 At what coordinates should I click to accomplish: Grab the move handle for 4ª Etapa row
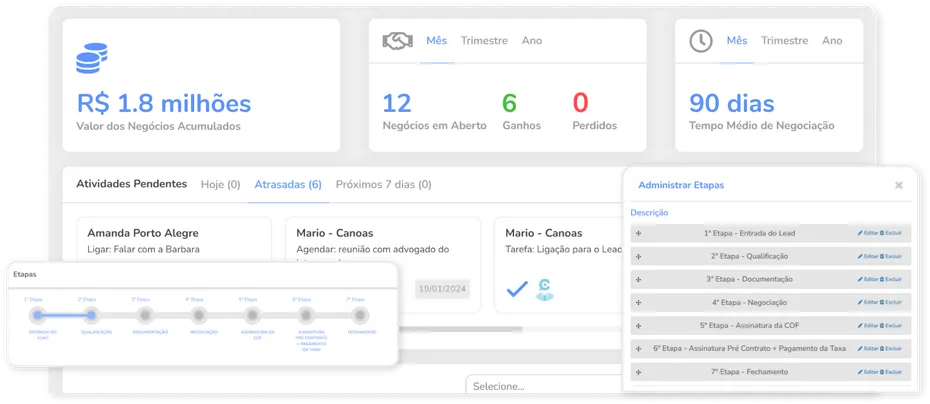(638, 303)
